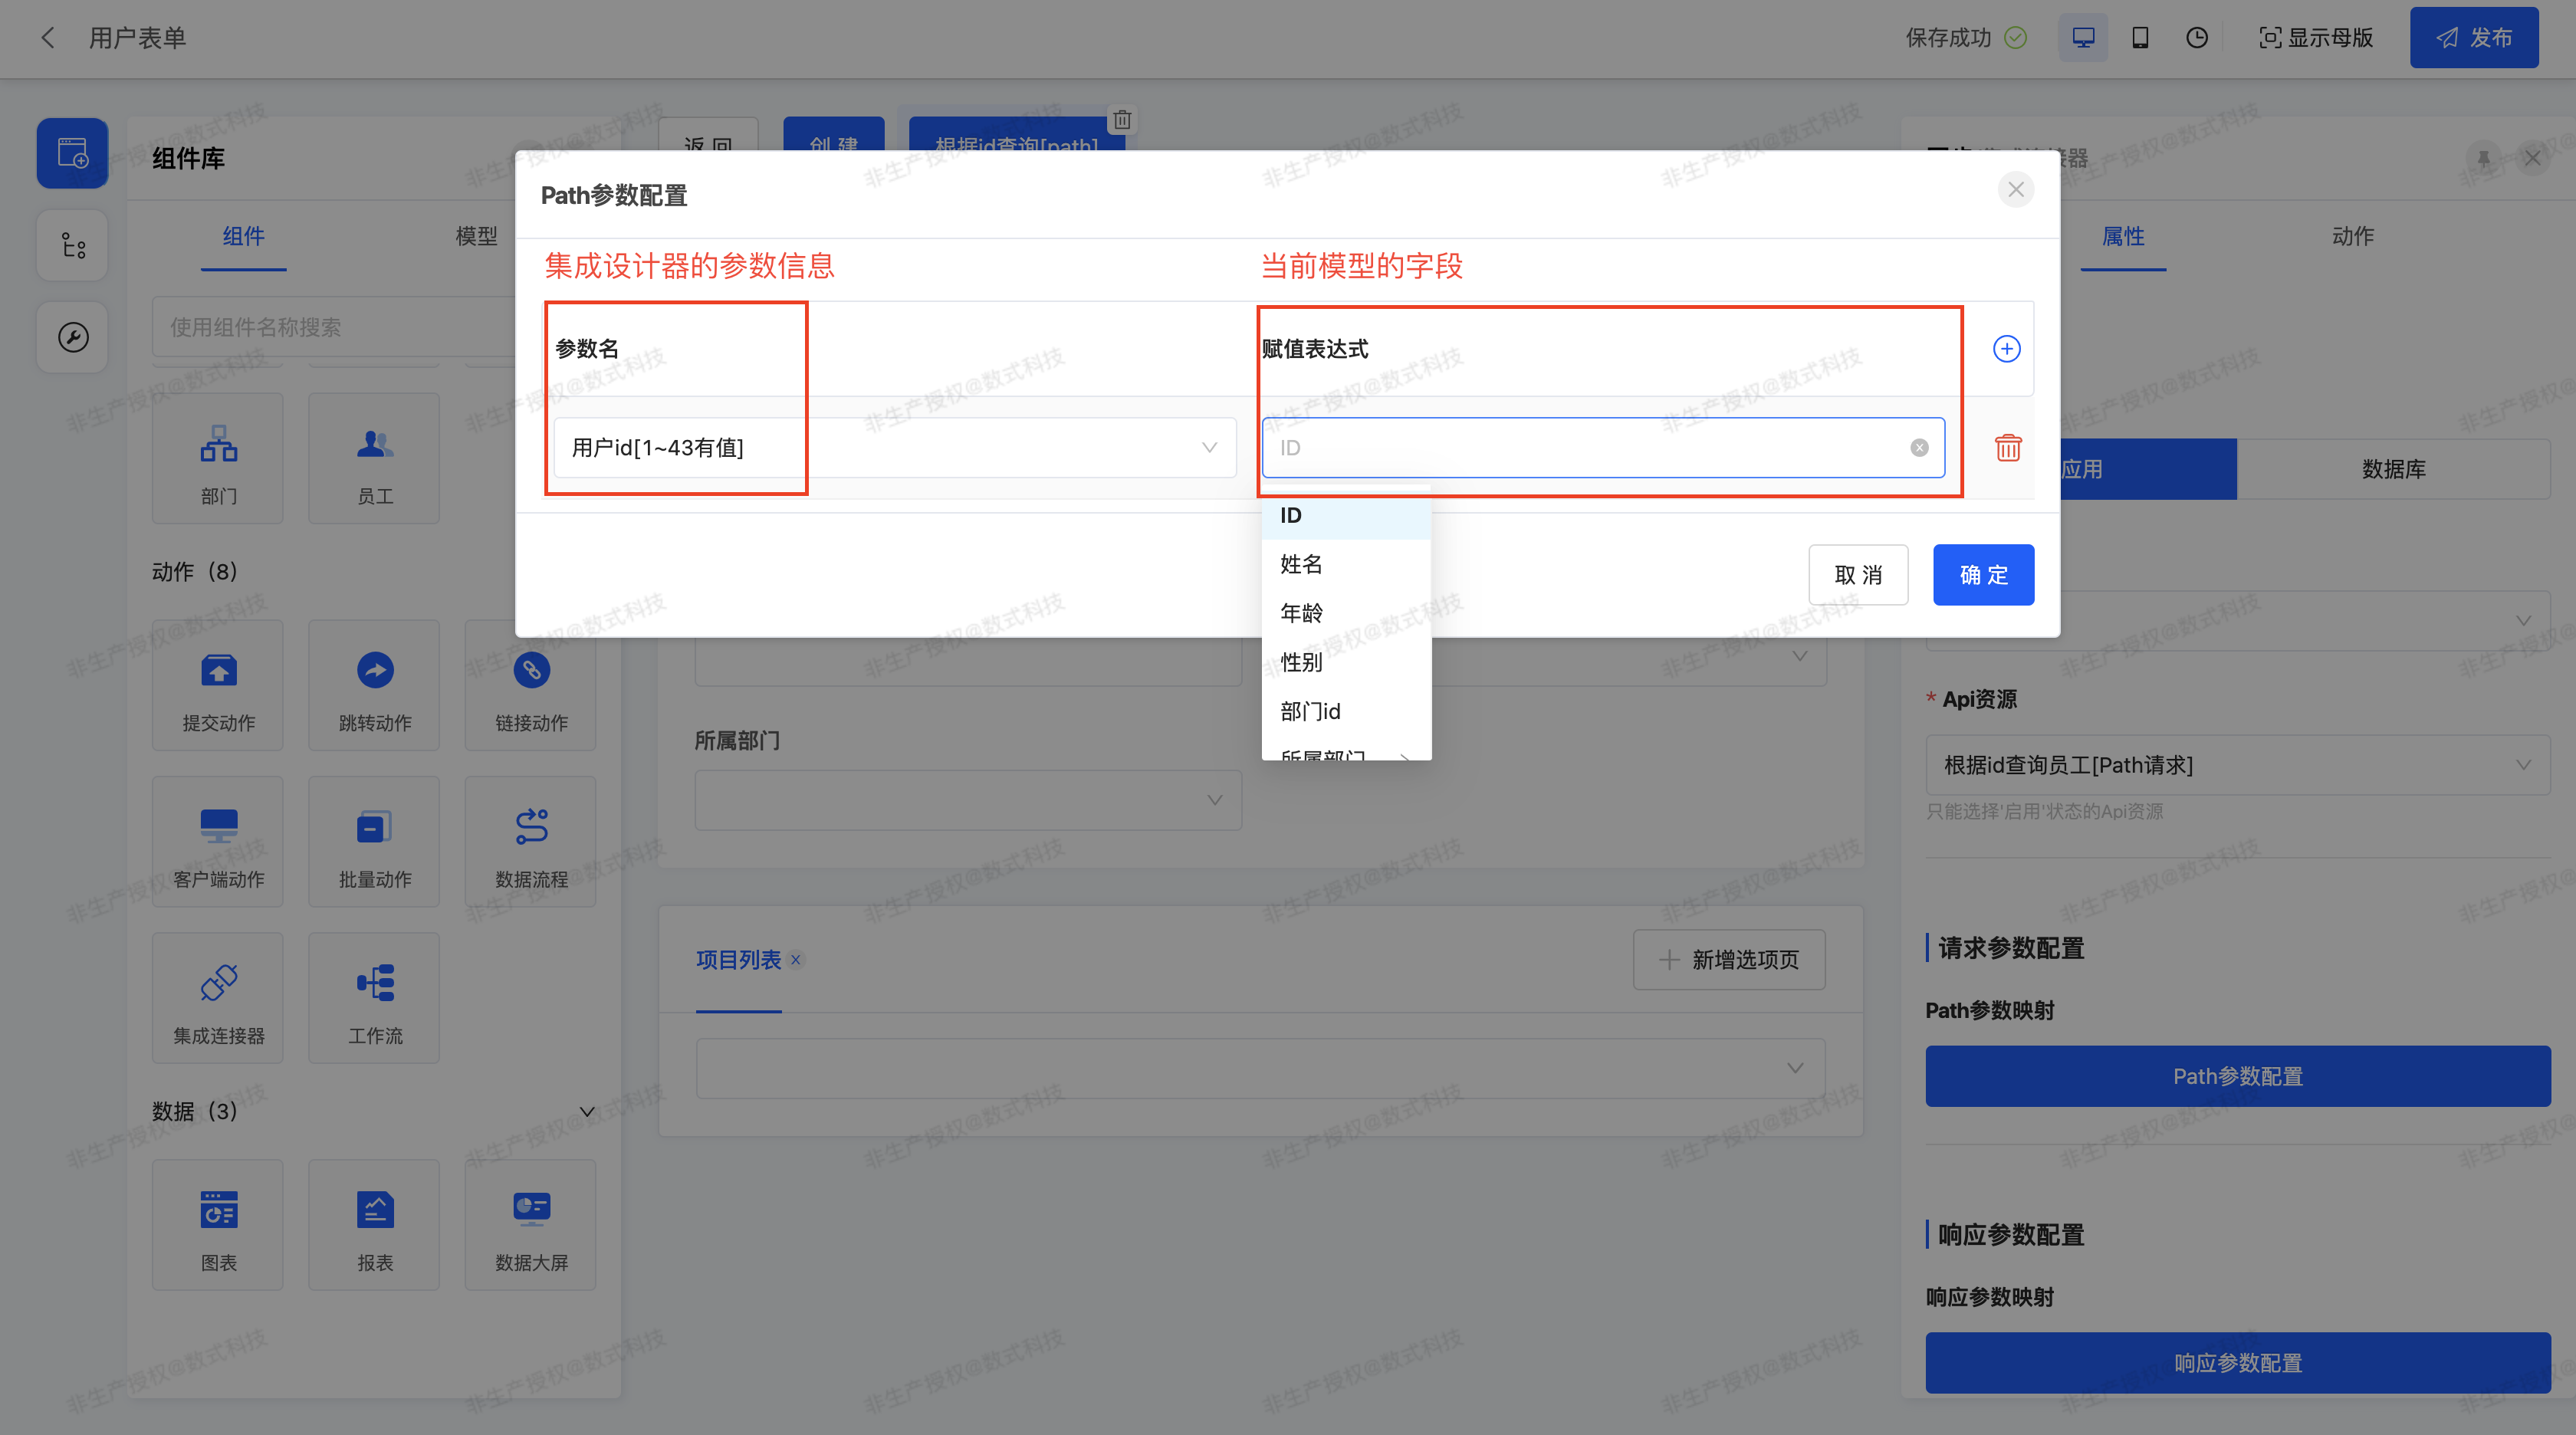2576x1435 pixels.
Task: Choose 性别 from the dropdown list
Action: pyautogui.click(x=1346, y=662)
